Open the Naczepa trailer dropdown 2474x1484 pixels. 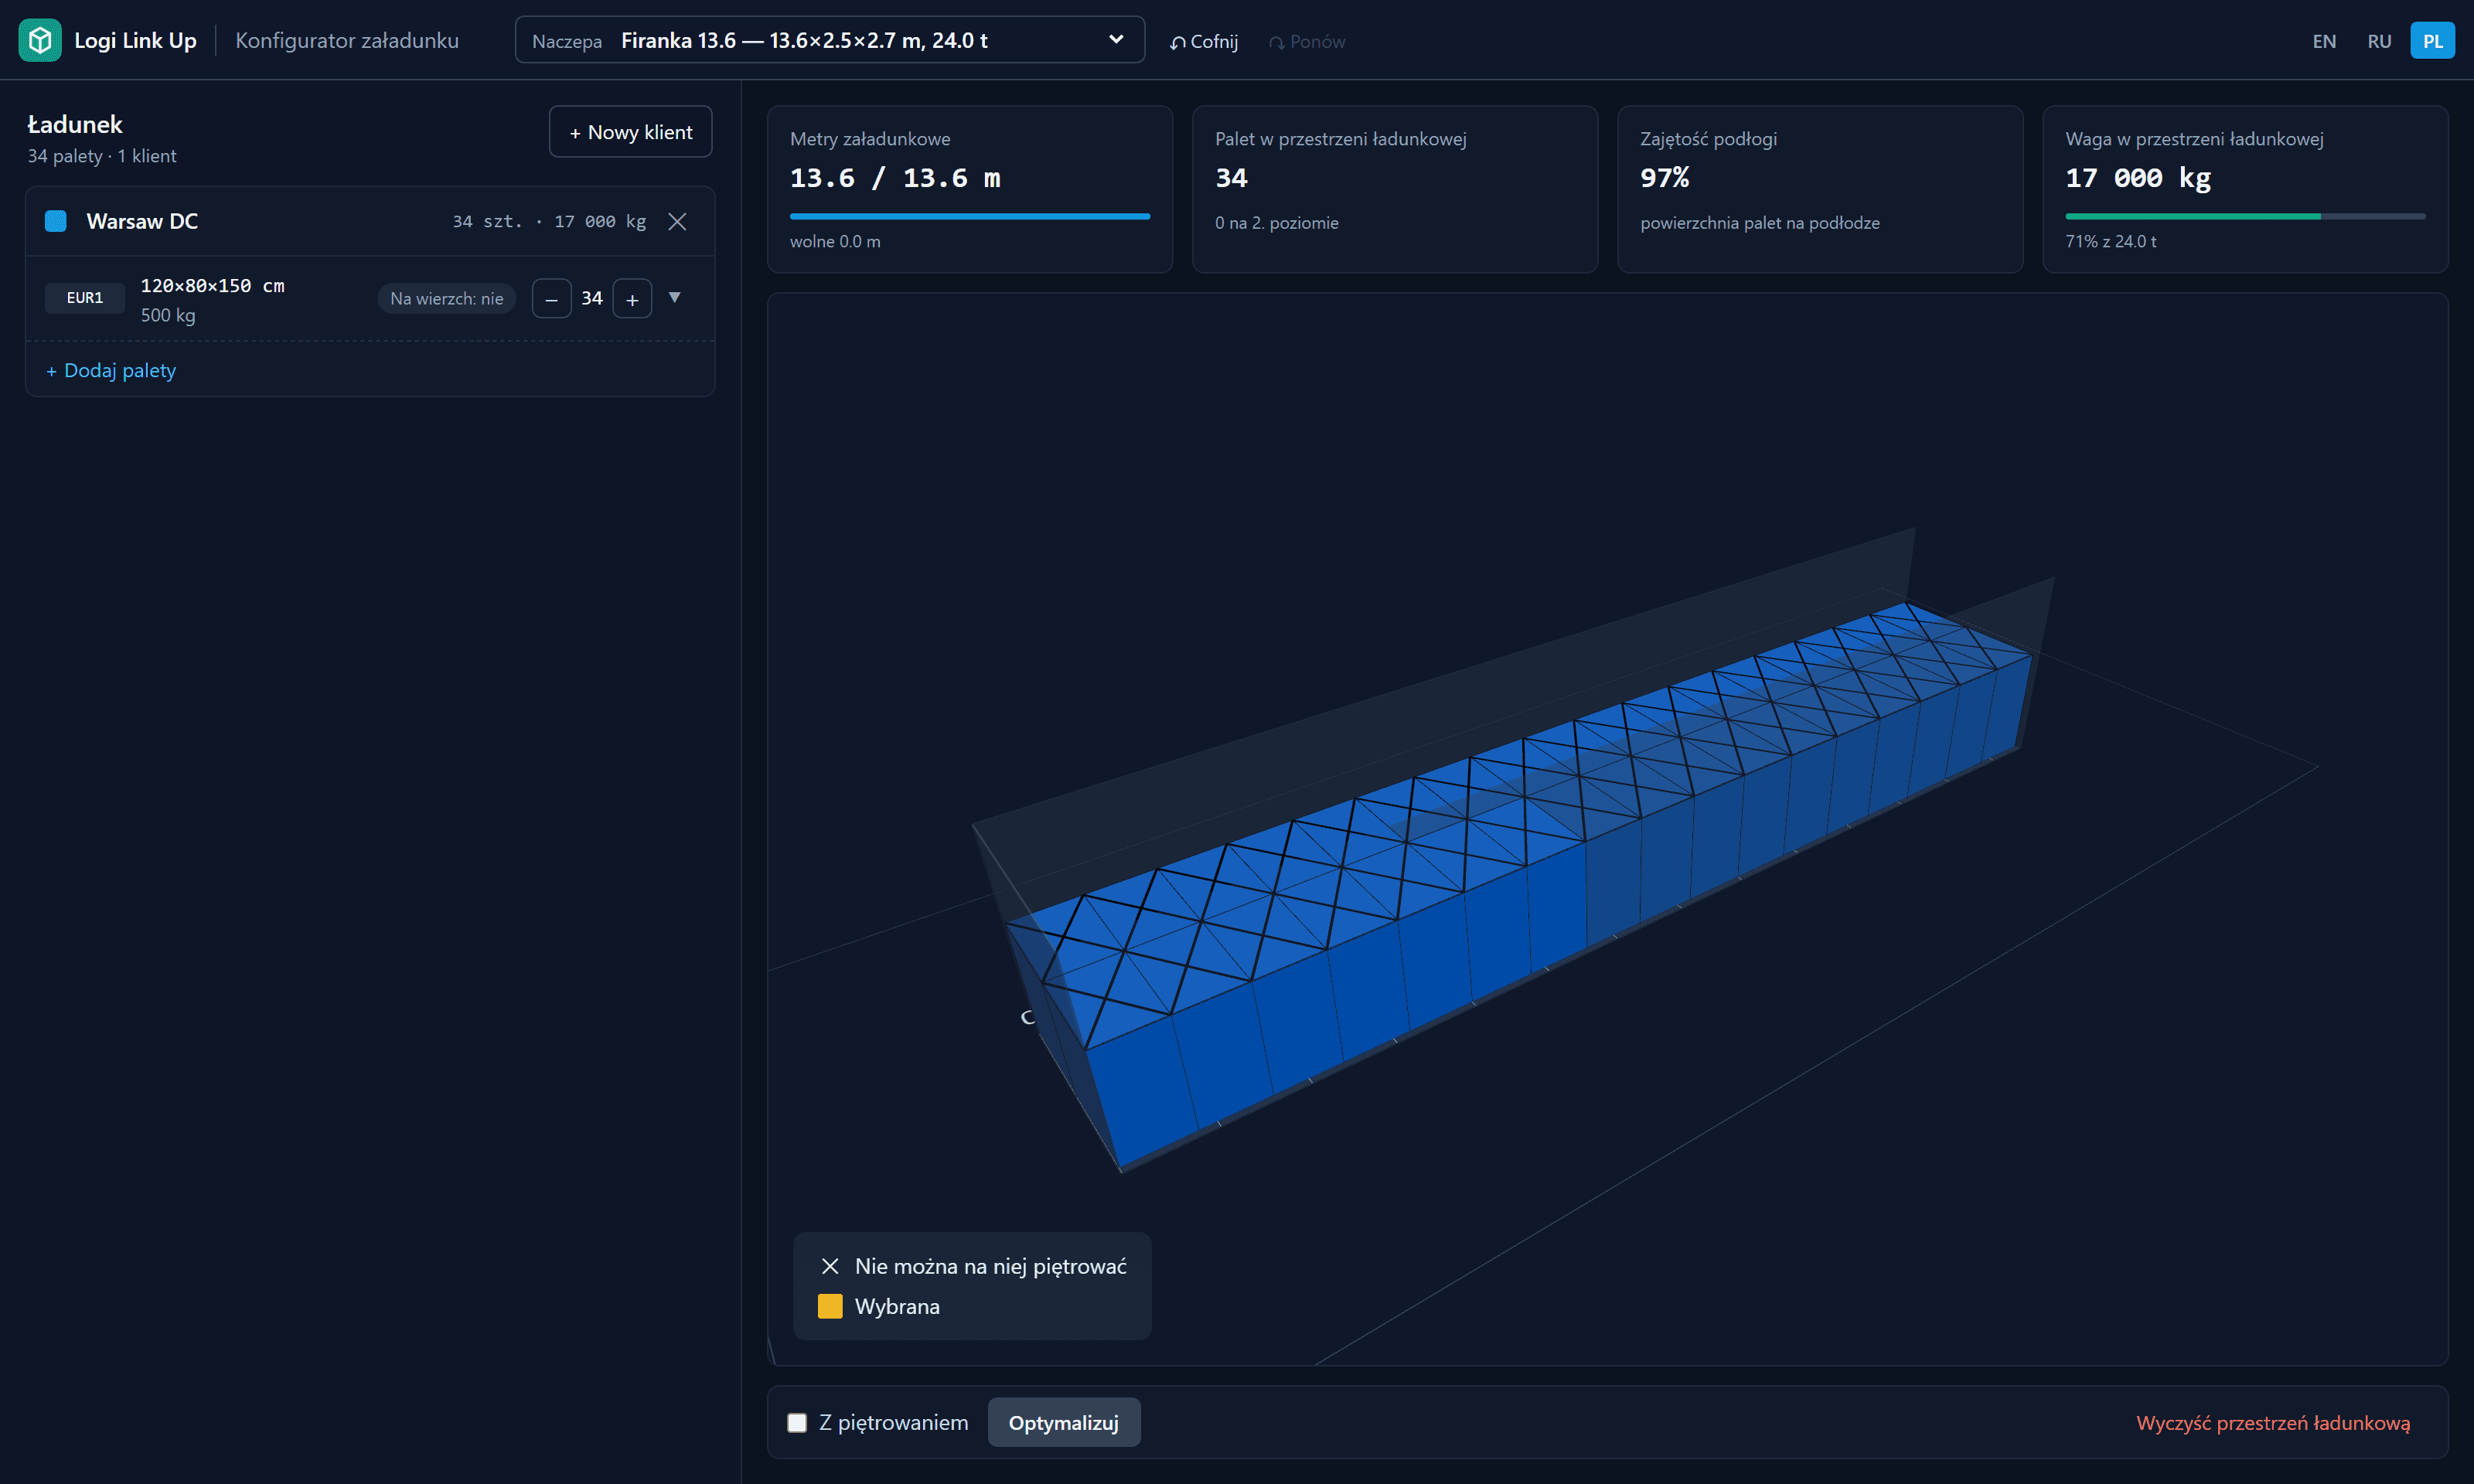click(829, 40)
